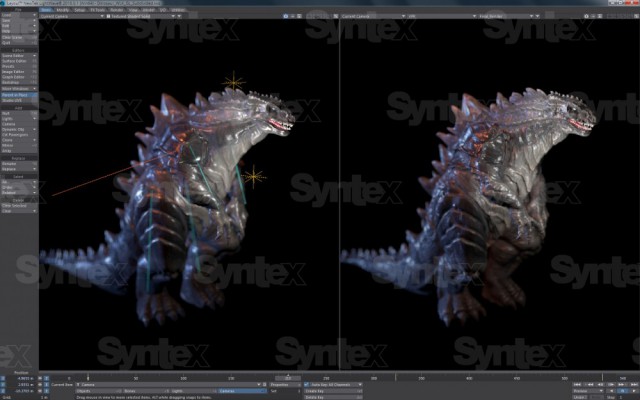The height and width of the screenshot is (400, 640).
Task: Click the Array button
Action: point(19,151)
